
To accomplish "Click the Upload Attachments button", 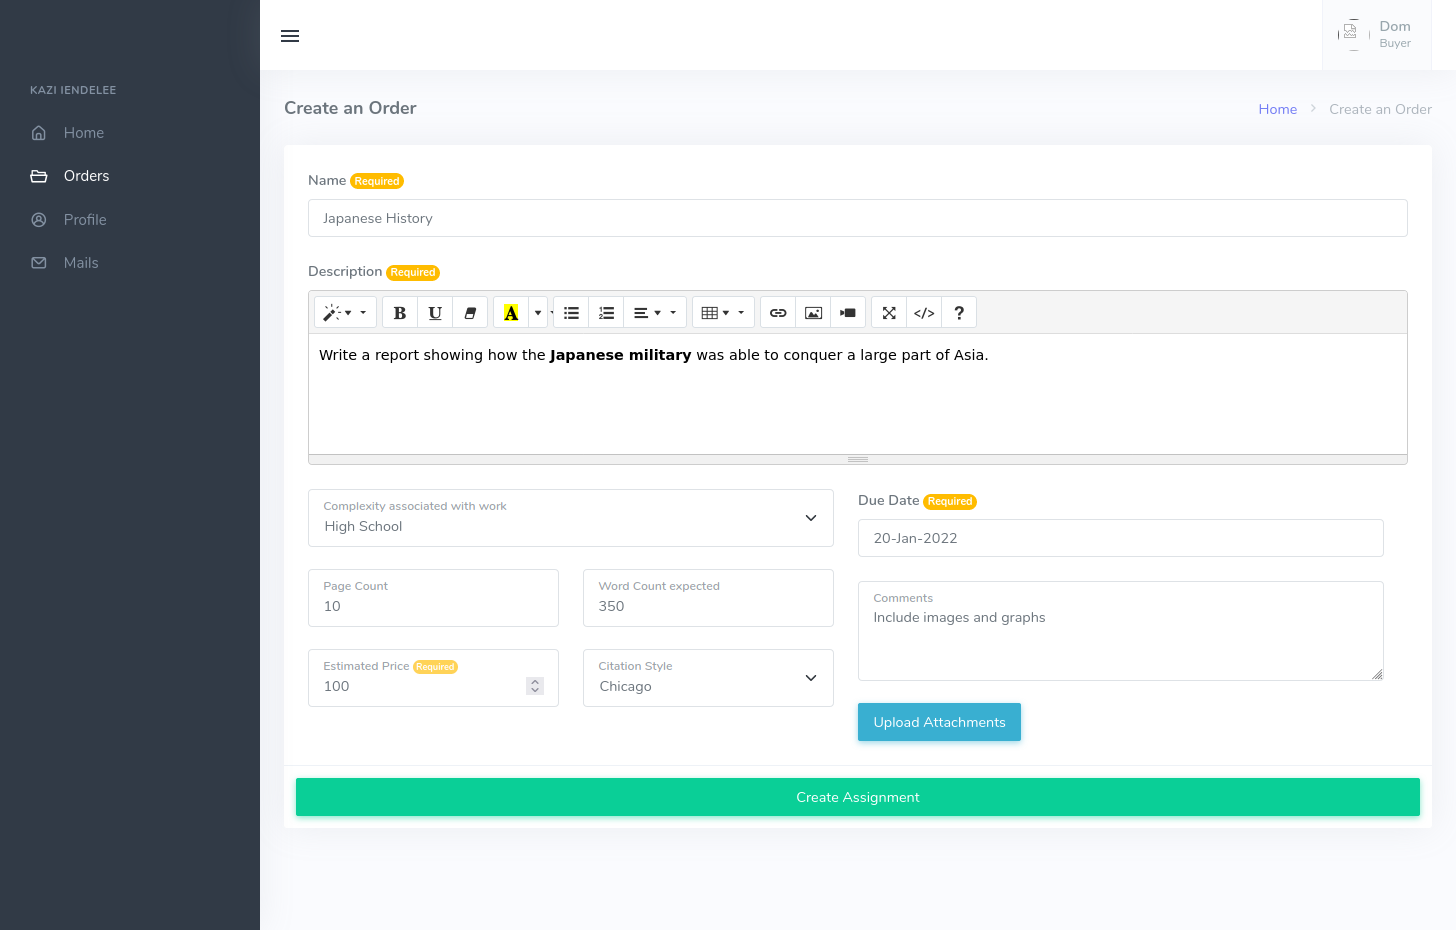I will pos(939,722).
